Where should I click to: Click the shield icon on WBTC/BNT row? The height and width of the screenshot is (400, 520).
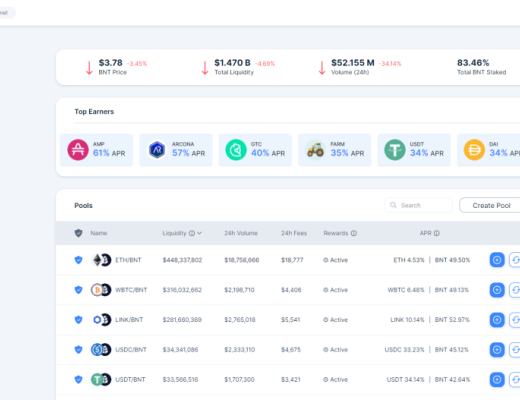tap(78, 290)
